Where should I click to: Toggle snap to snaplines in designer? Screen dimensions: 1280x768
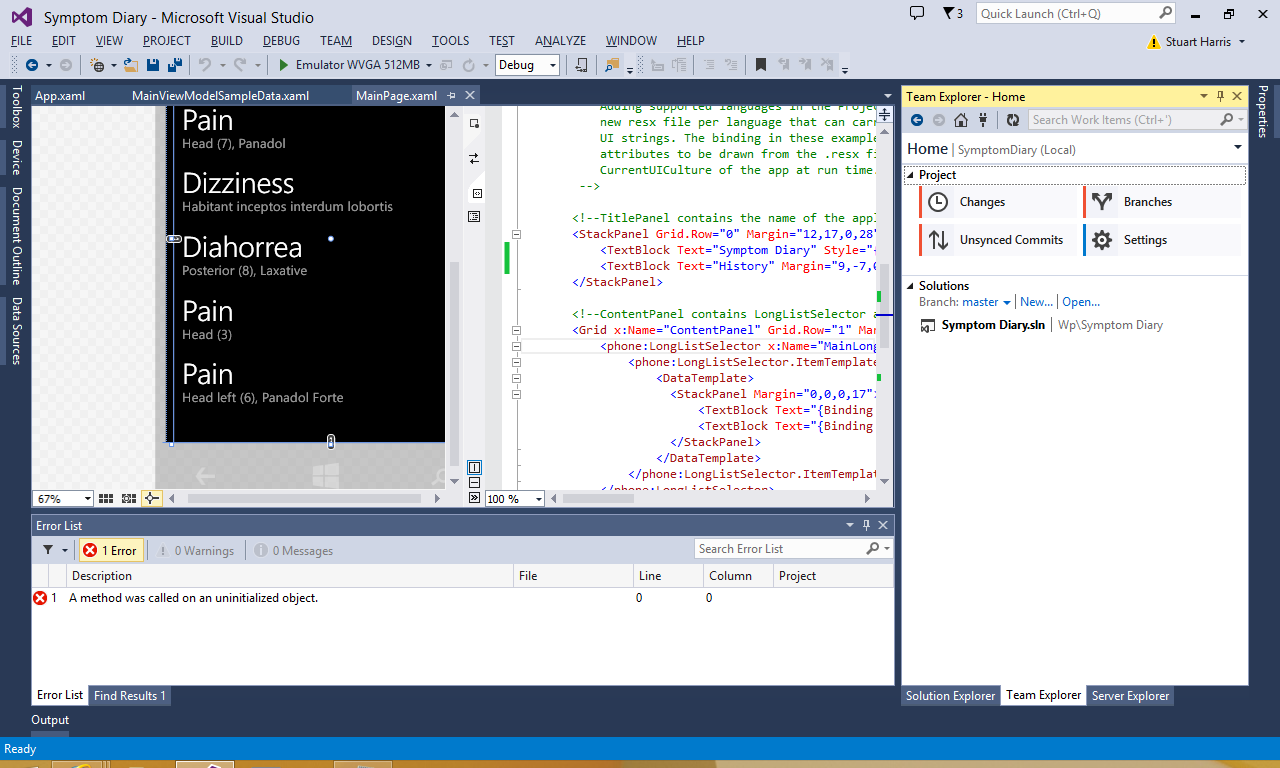(151, 498)
